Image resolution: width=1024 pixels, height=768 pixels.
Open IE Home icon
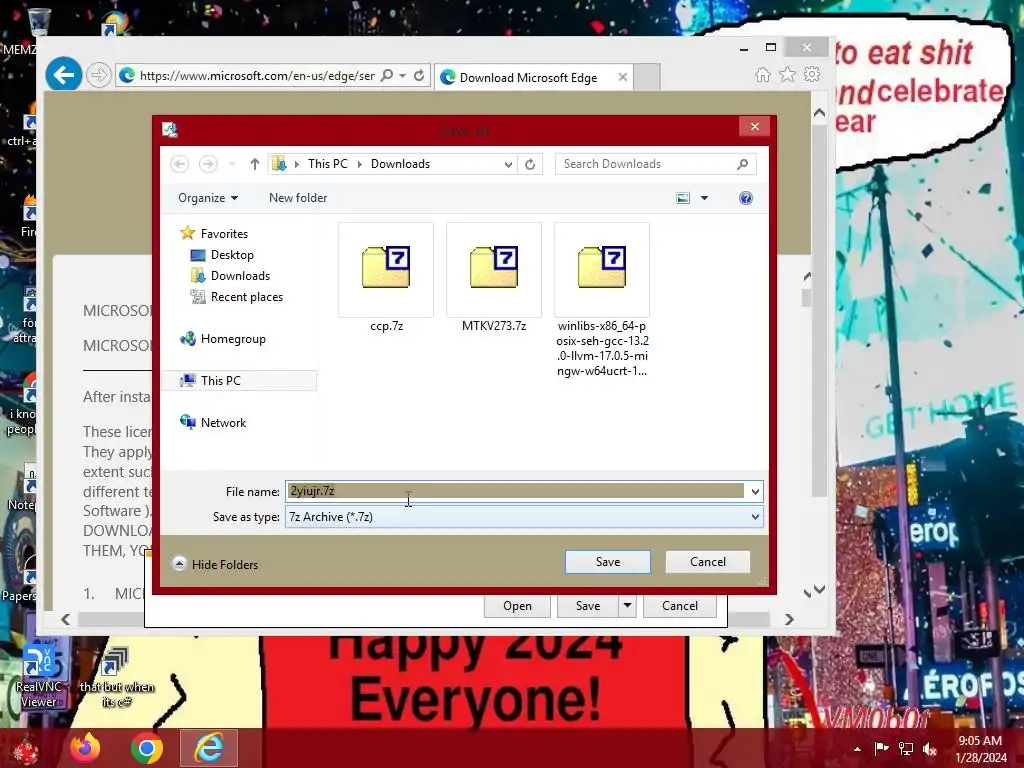pyautogui.click(x=762, y=74)
